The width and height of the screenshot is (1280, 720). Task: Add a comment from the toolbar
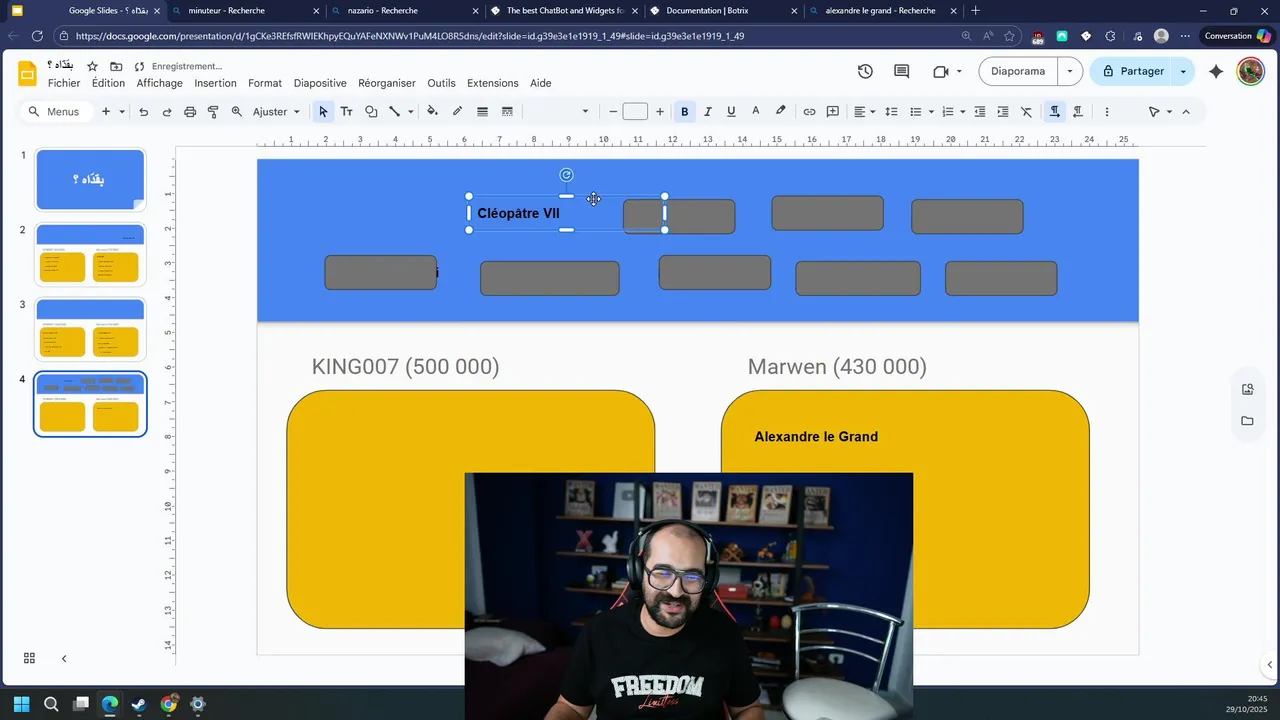click(832, 112)
